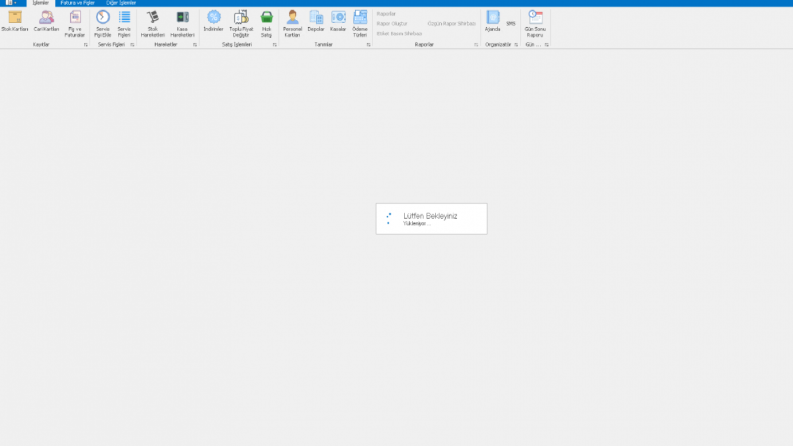793x446 pixels.
Task: Open the application menu button
Action: pyautogui.click(x=12, y=3)
